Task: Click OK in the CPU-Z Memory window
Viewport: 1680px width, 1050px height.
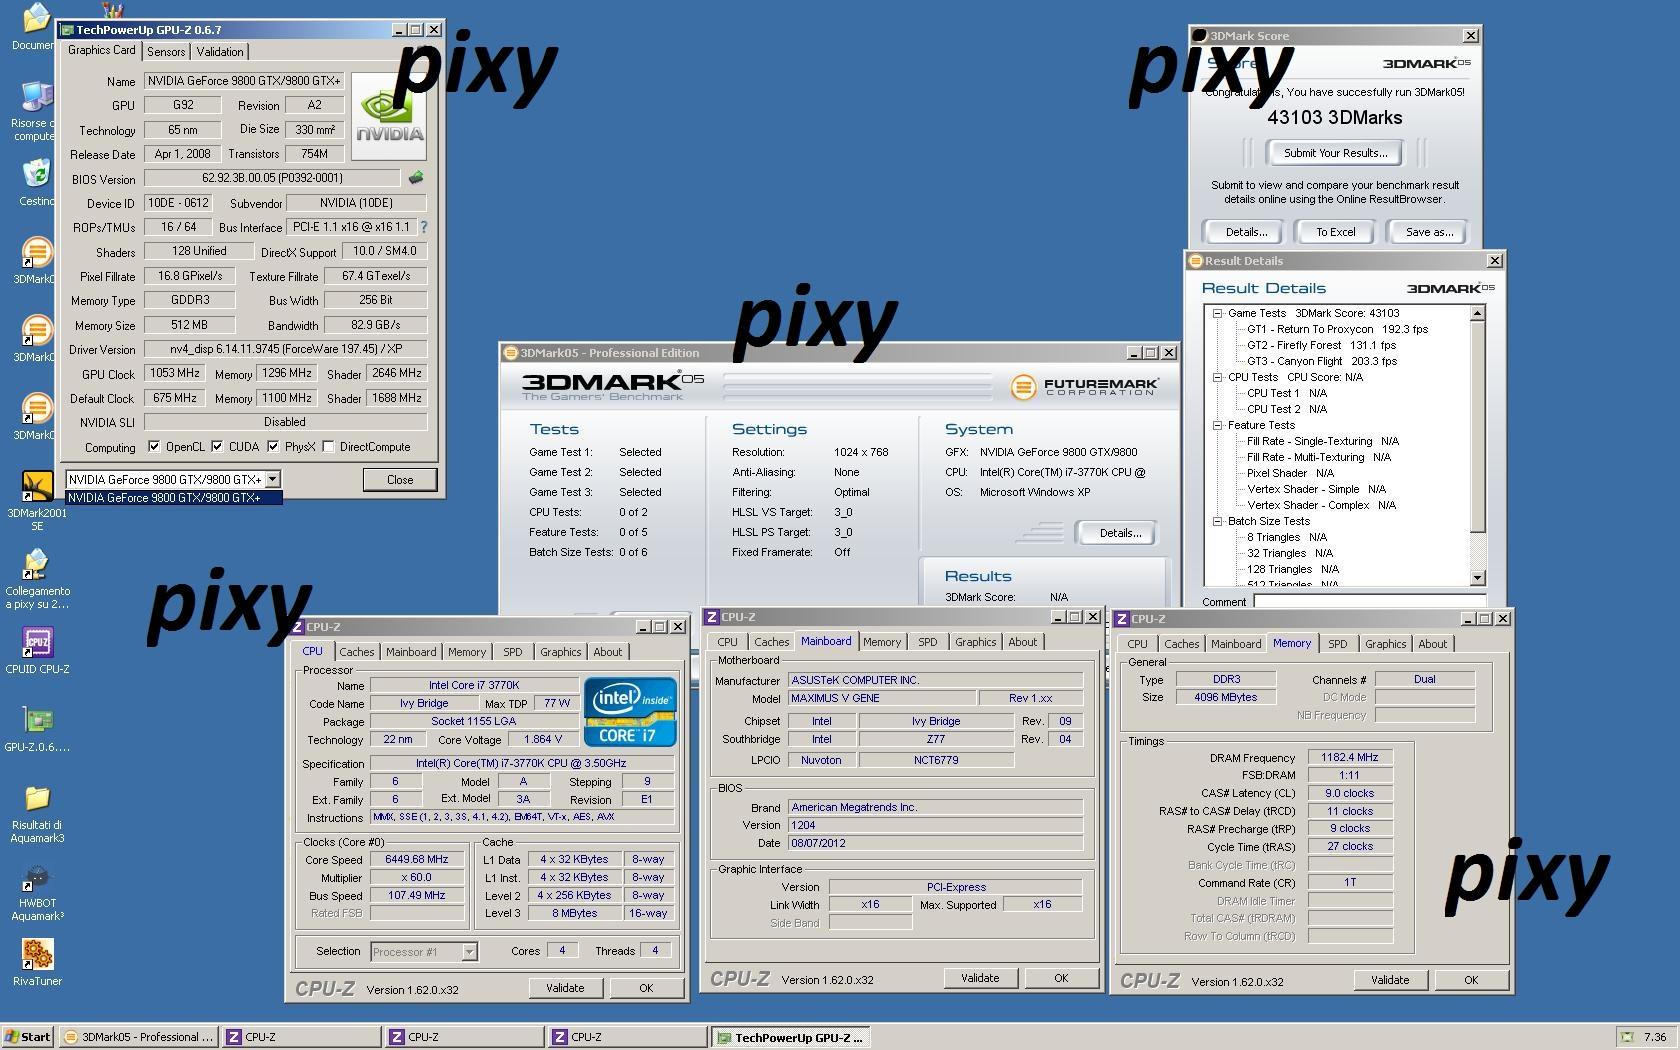Action: pyautogui.click(x=1471, y=980)
